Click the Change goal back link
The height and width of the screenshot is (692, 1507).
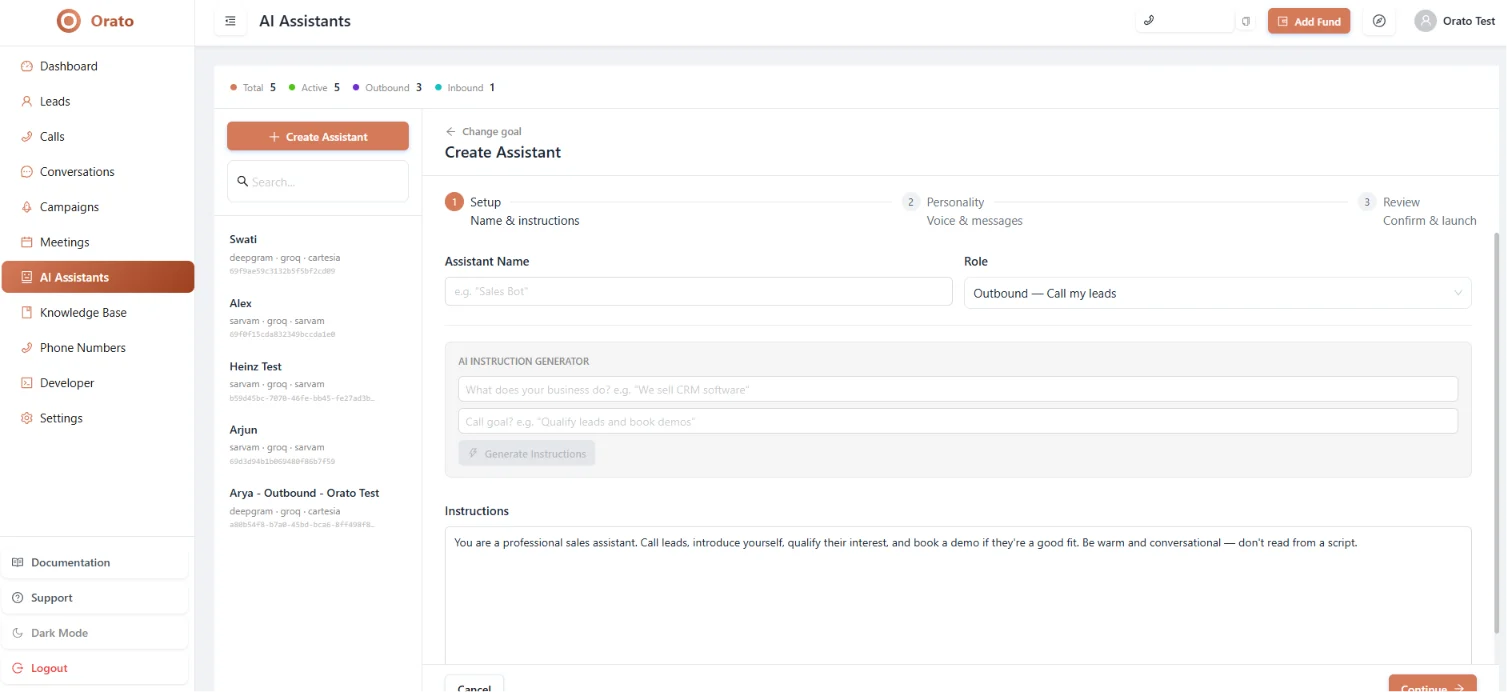coord(484,131)
